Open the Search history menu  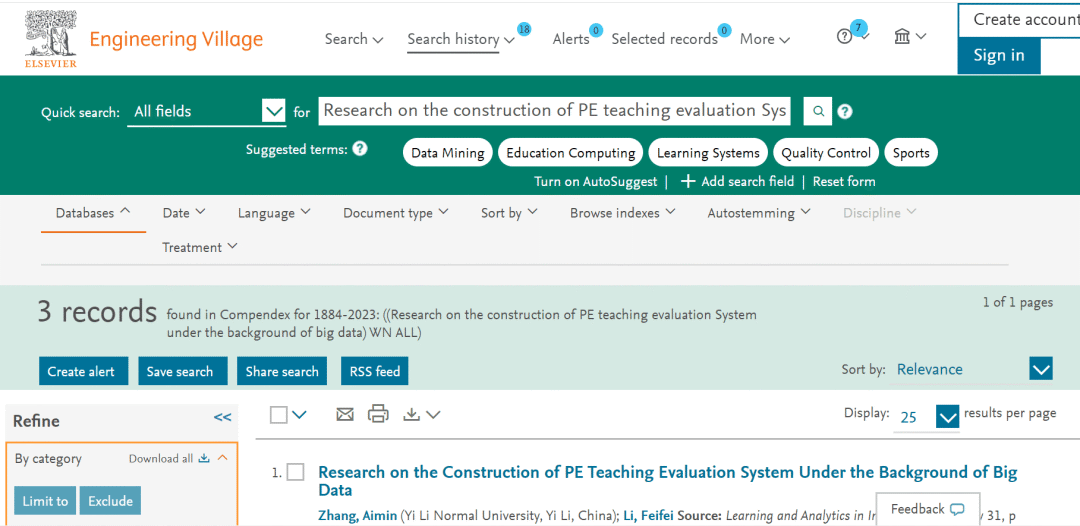tap(461, 39)
